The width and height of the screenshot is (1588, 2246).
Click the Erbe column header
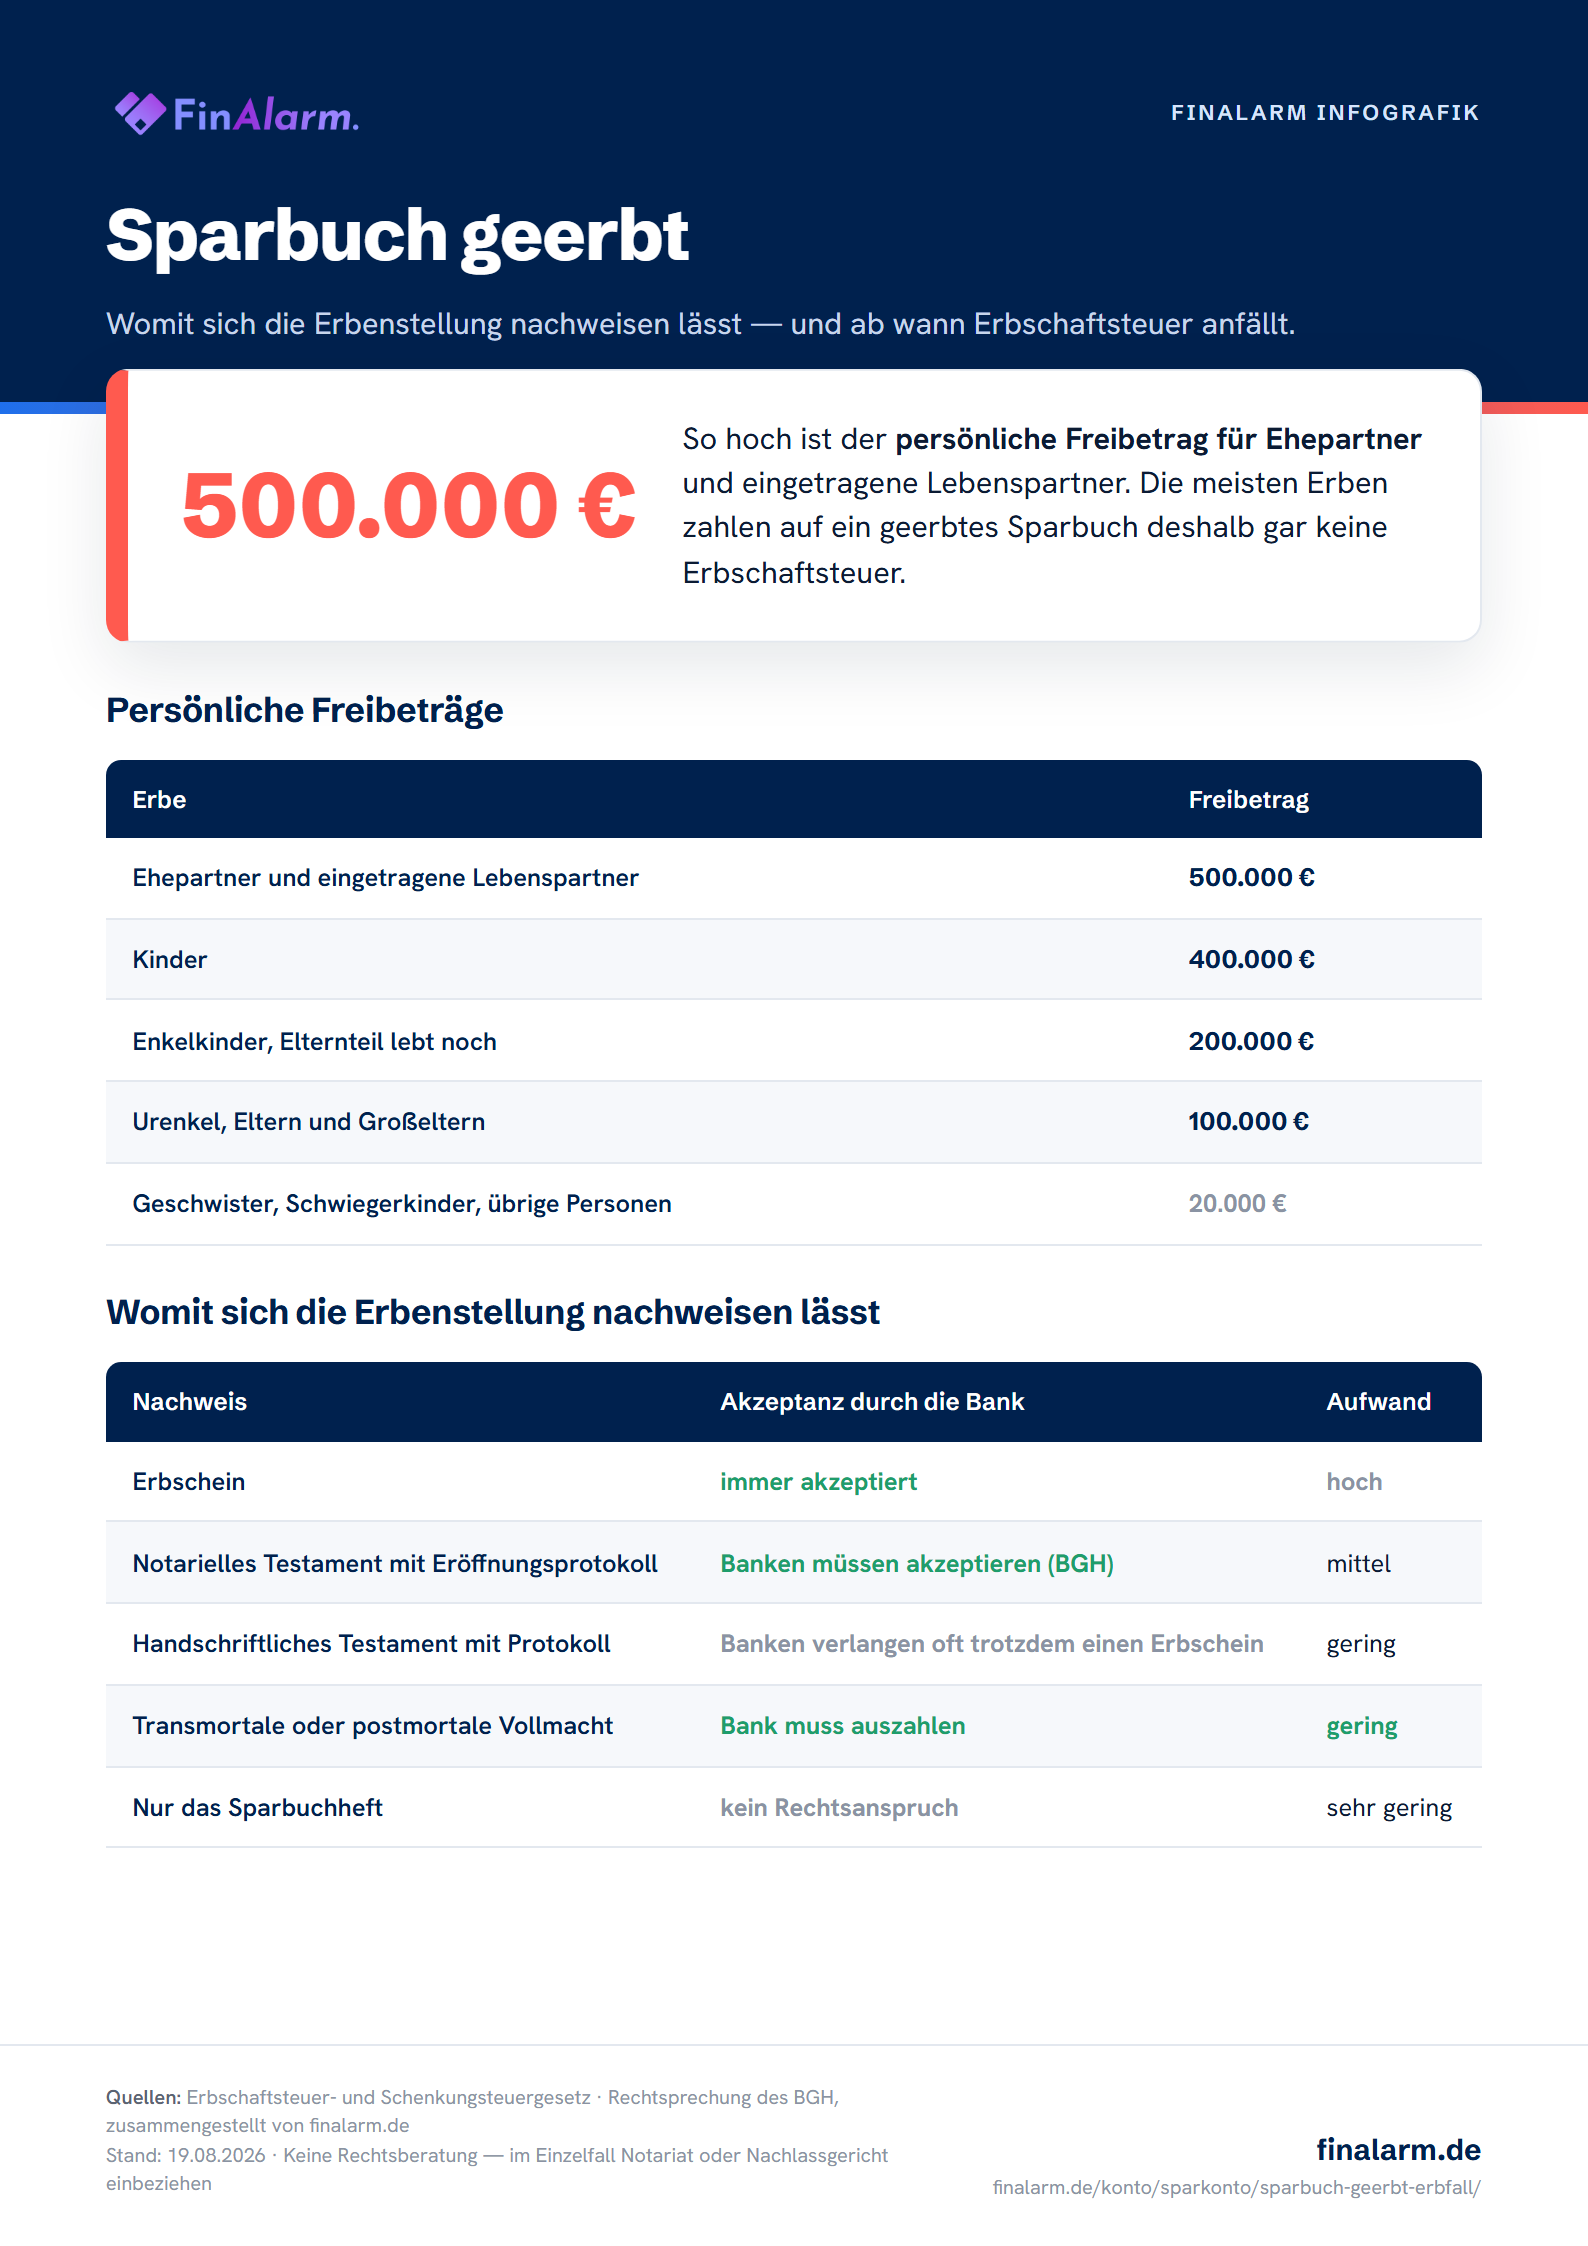coord(159,800)
